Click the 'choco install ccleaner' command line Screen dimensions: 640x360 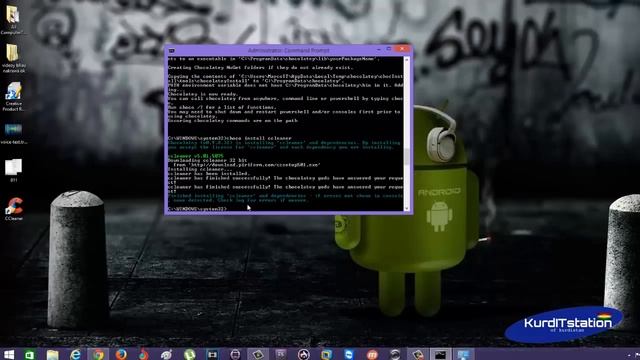(230, 138)
